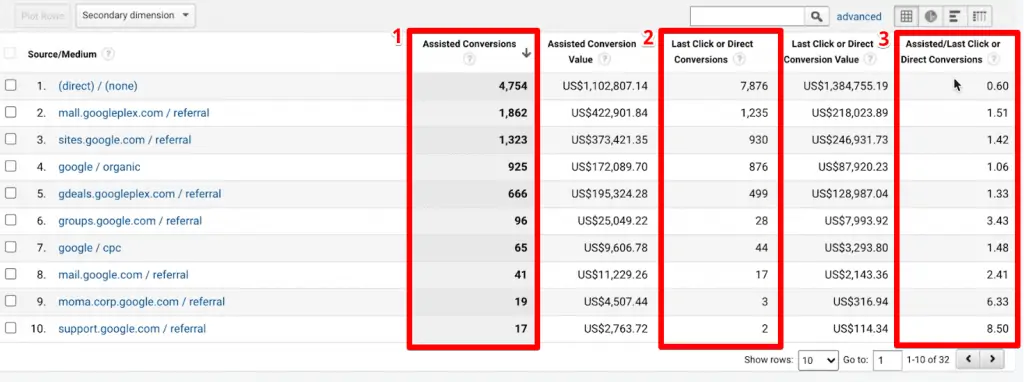The width and height of the screenshot is (1024, 382).
Task: Select the US$218,023.89 value cell
Action: coord(850,113)
